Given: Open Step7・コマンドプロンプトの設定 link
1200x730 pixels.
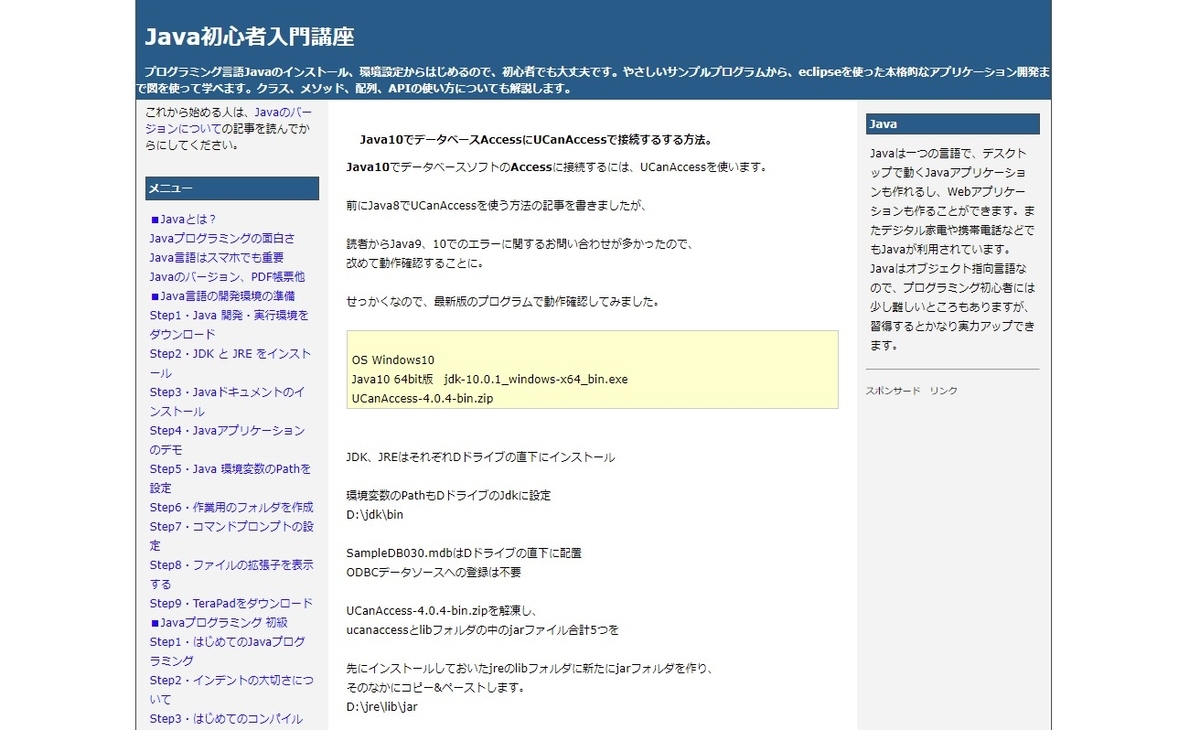Looking at the screenshot, I should tap(231, 535).
